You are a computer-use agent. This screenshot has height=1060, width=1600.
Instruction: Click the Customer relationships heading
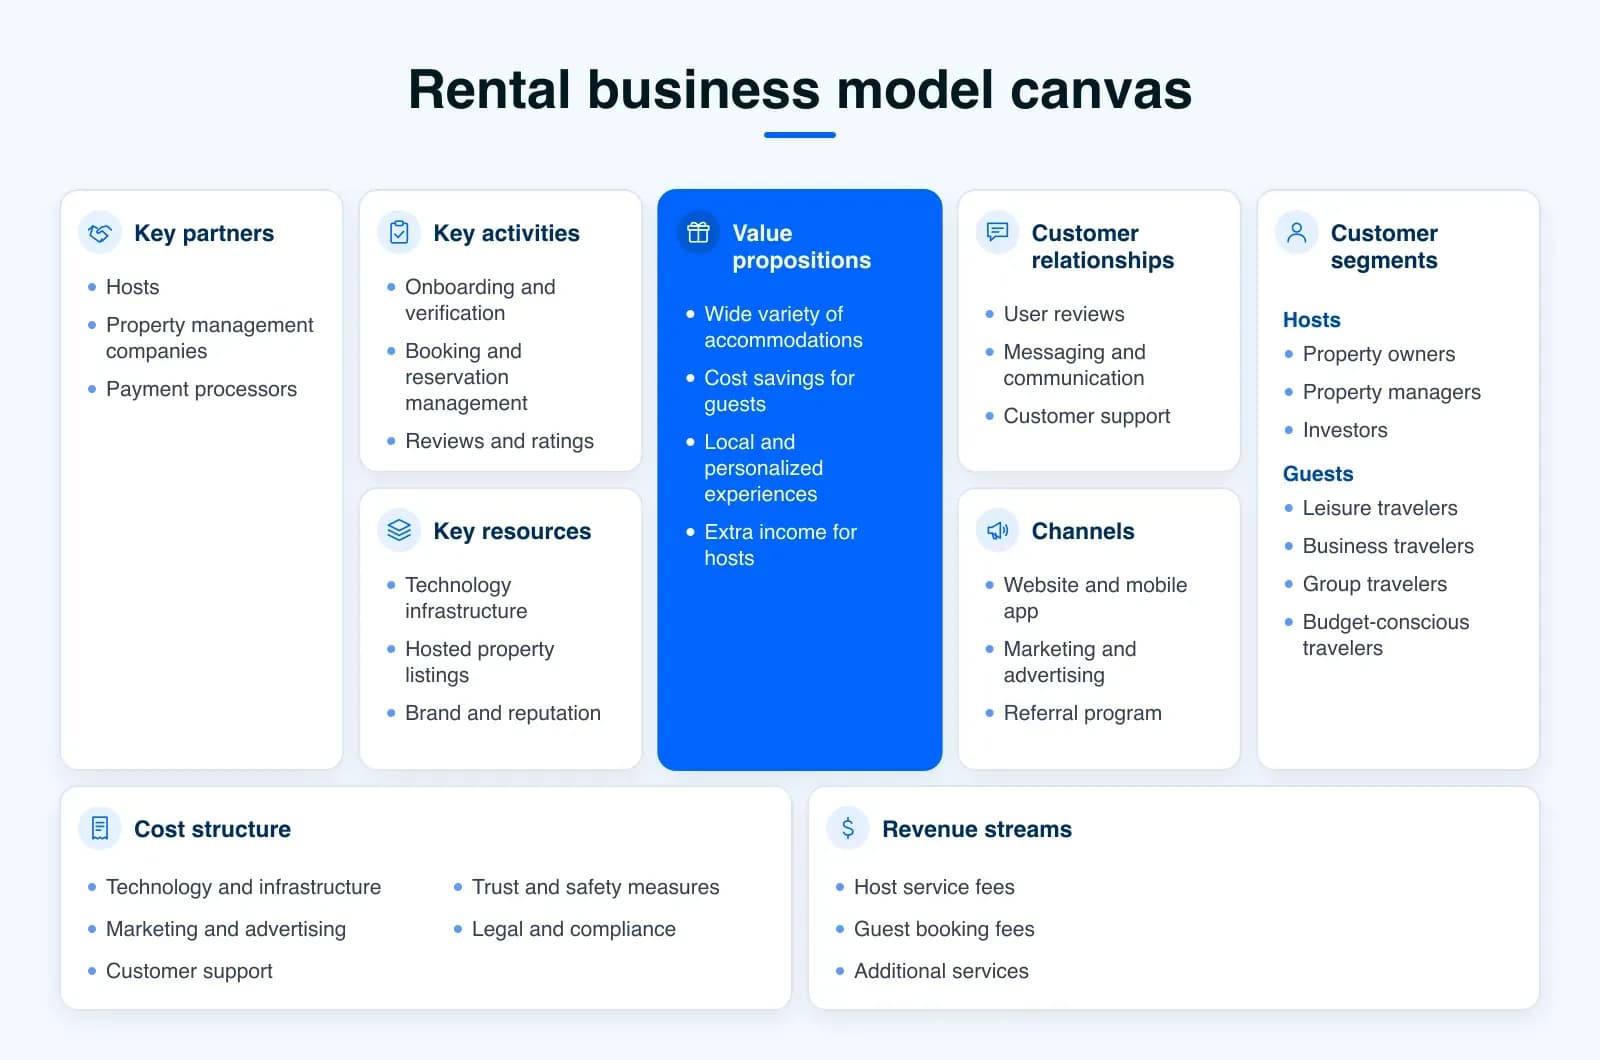[1102, 247]
